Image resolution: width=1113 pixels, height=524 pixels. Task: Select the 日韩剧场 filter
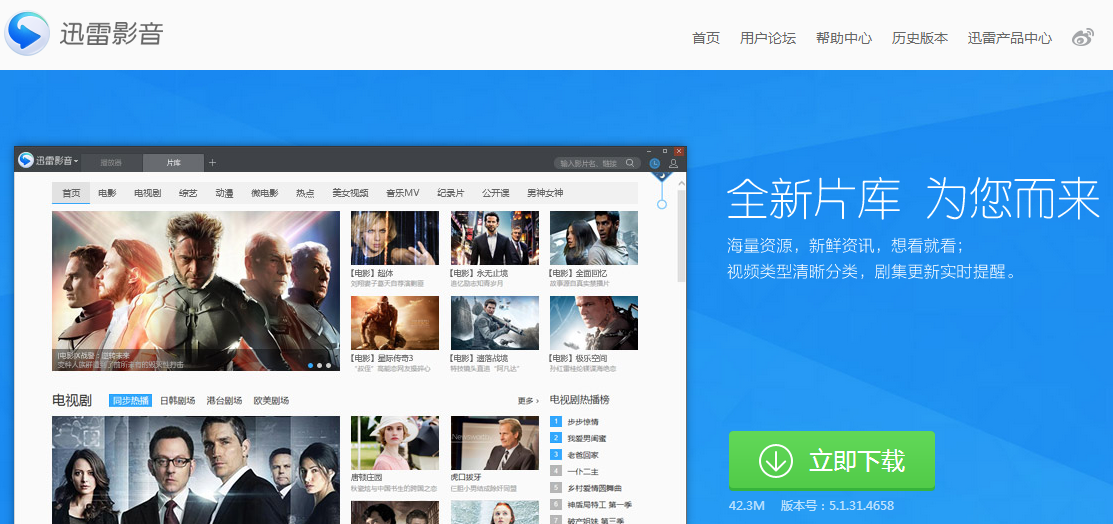[177, 400]
